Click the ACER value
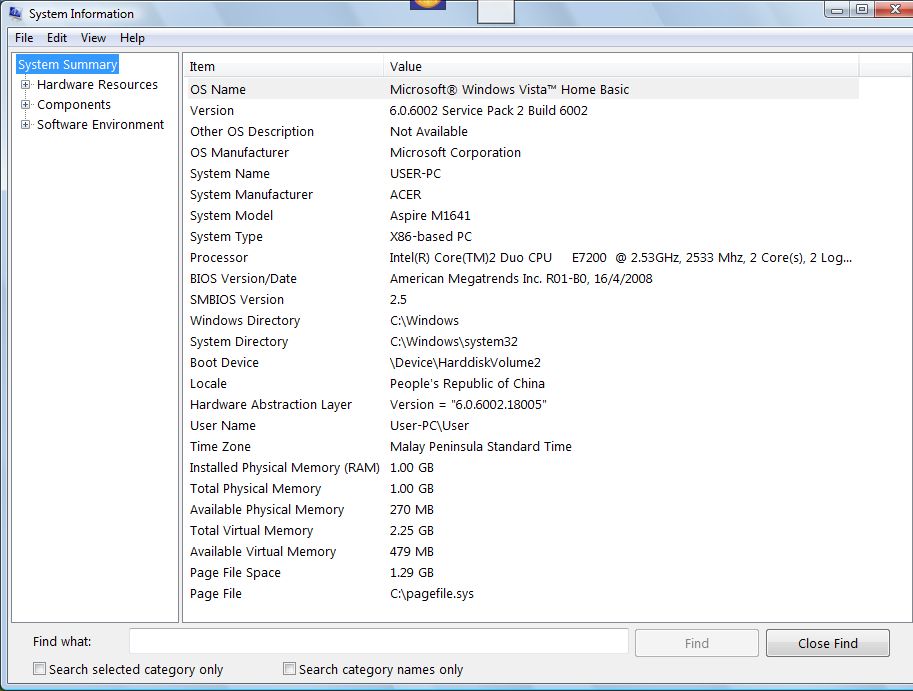Screen dimensions: 913x691 (405, 194)
